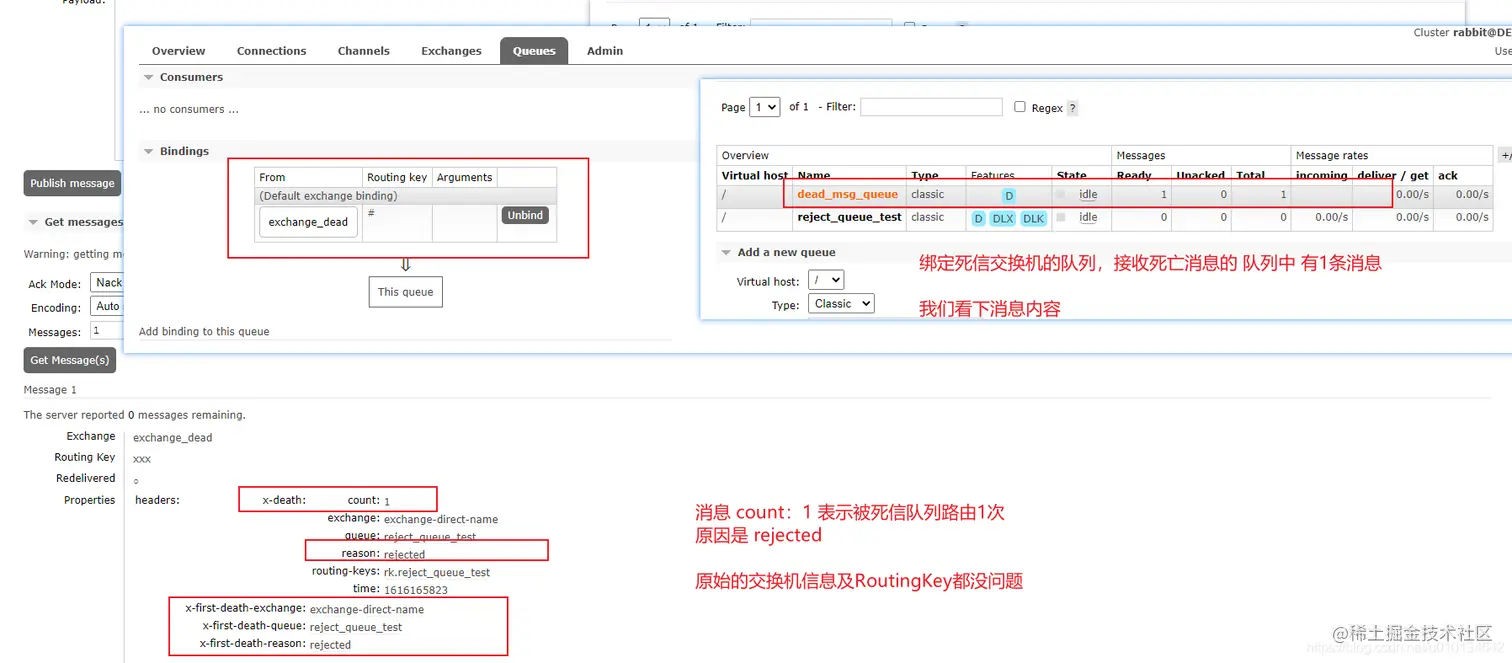The width and height of the screenshot is (1512, 663).
Task: Sort queues by deliver / get column
Action: (x=1393, y=175)
